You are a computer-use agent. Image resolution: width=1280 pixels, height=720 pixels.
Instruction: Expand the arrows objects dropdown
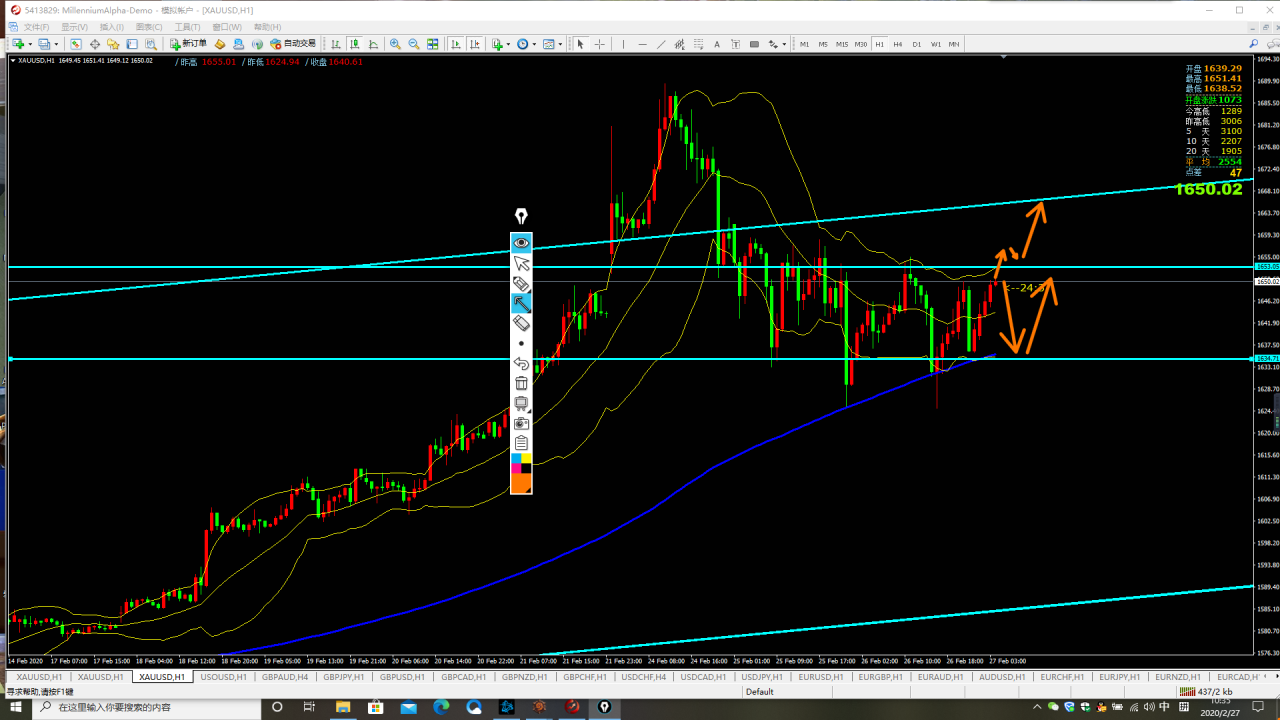pos(784,44)
